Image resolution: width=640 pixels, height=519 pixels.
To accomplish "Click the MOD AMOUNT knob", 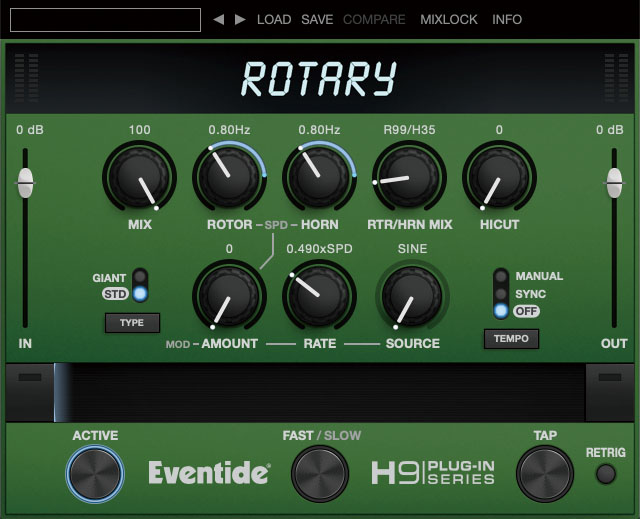I will pos(229,296).
